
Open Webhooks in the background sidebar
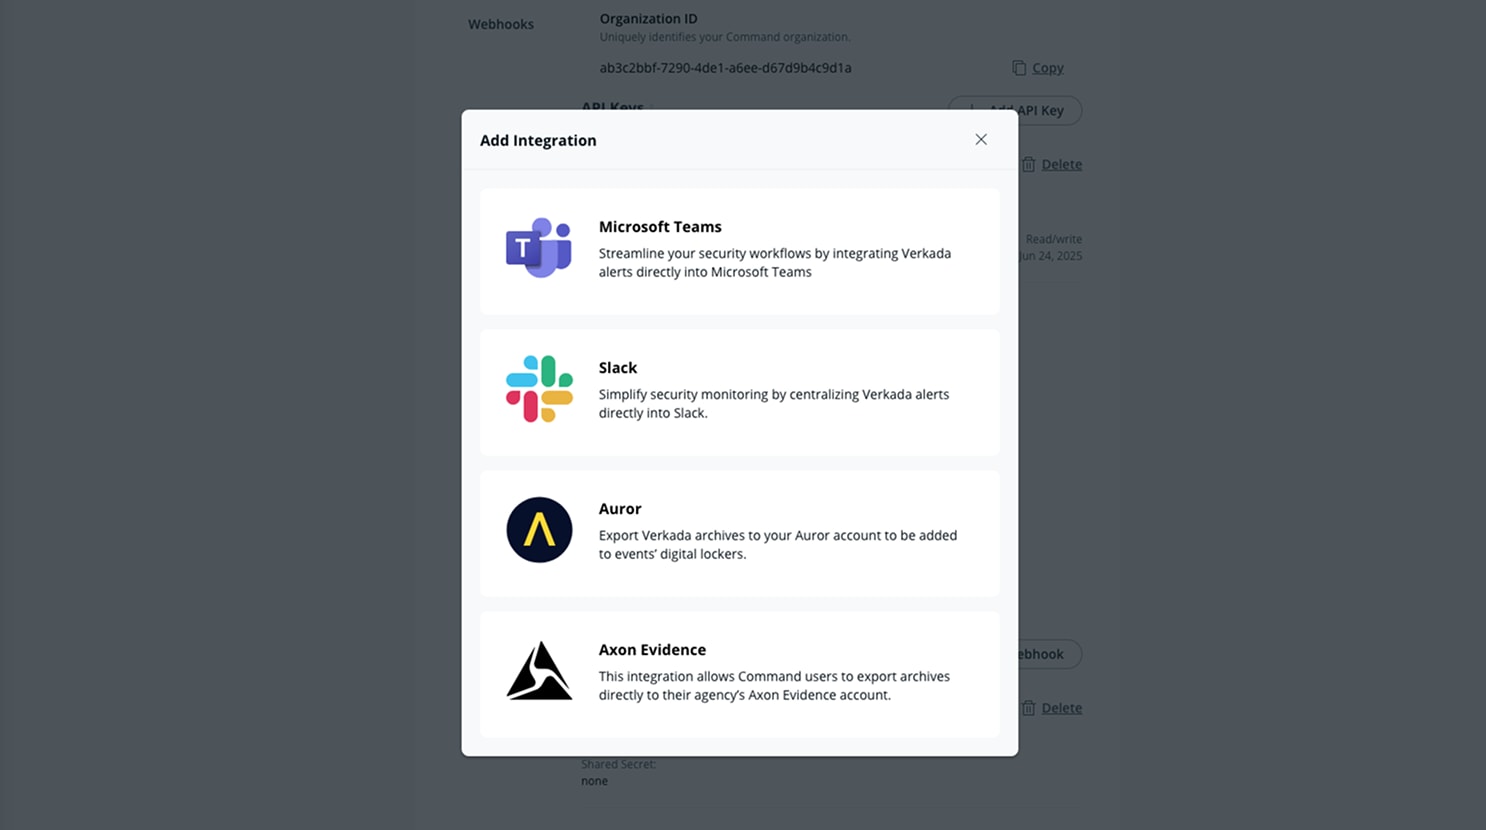tap(501, 24)
